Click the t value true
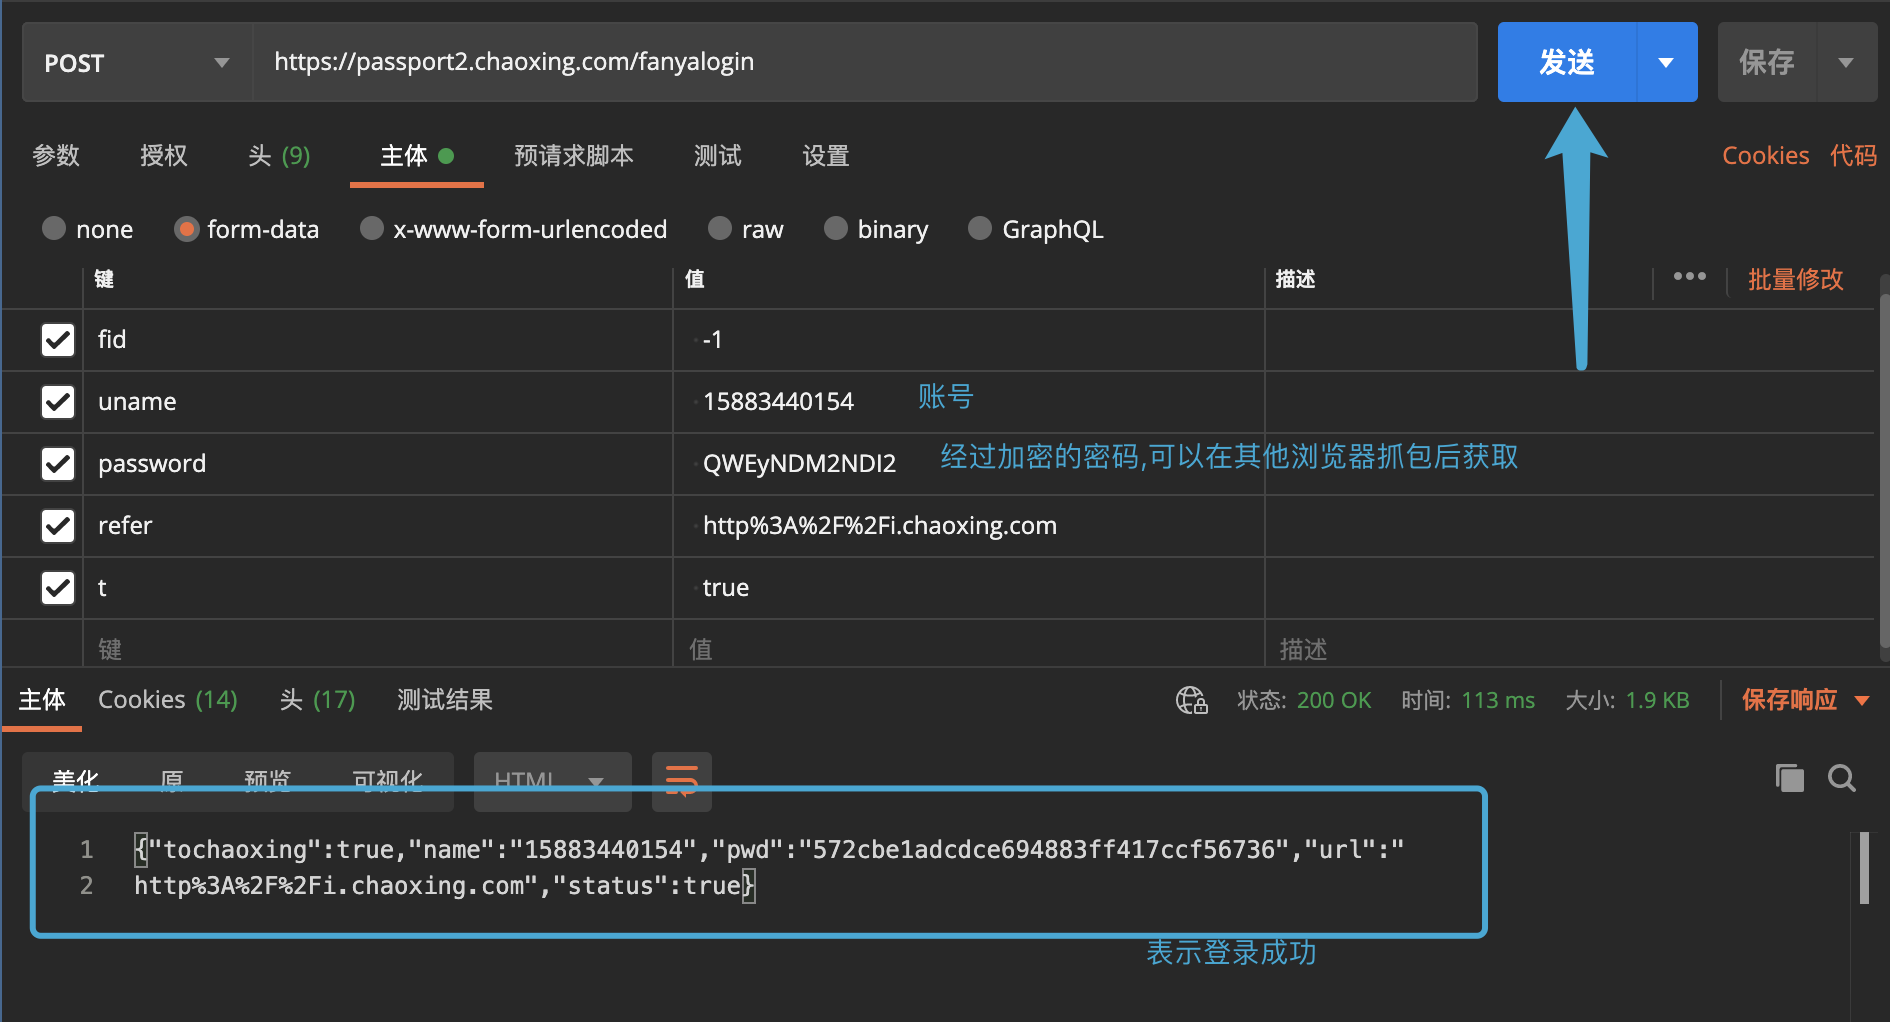Screen dimensions: 1890x1022 click(x=726, y=588)
